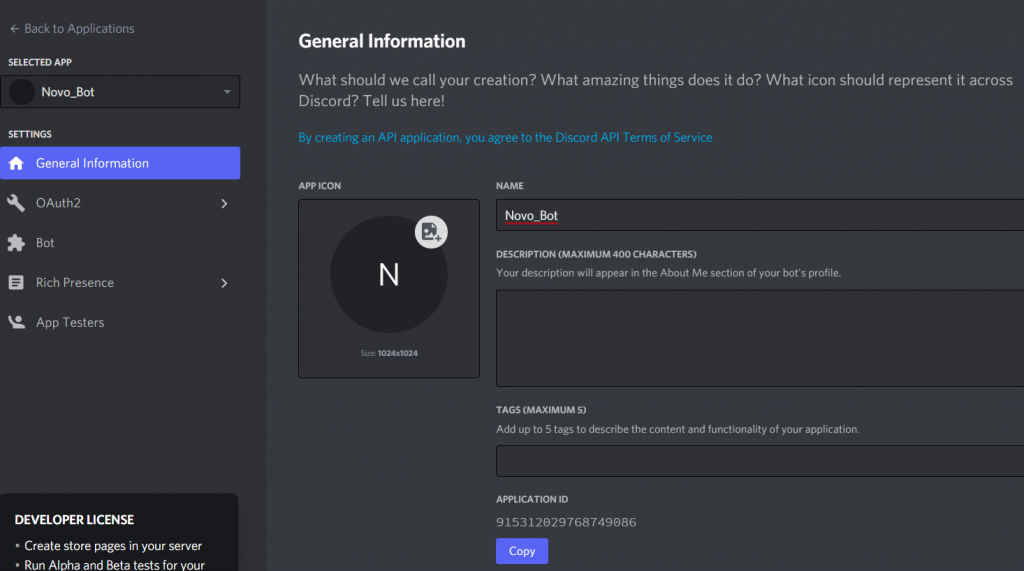The width and height of the screenshot is (1024, 571).
Task: Open the selected app Novo_Bot dropdown
Action: click(x=120, y=92)
